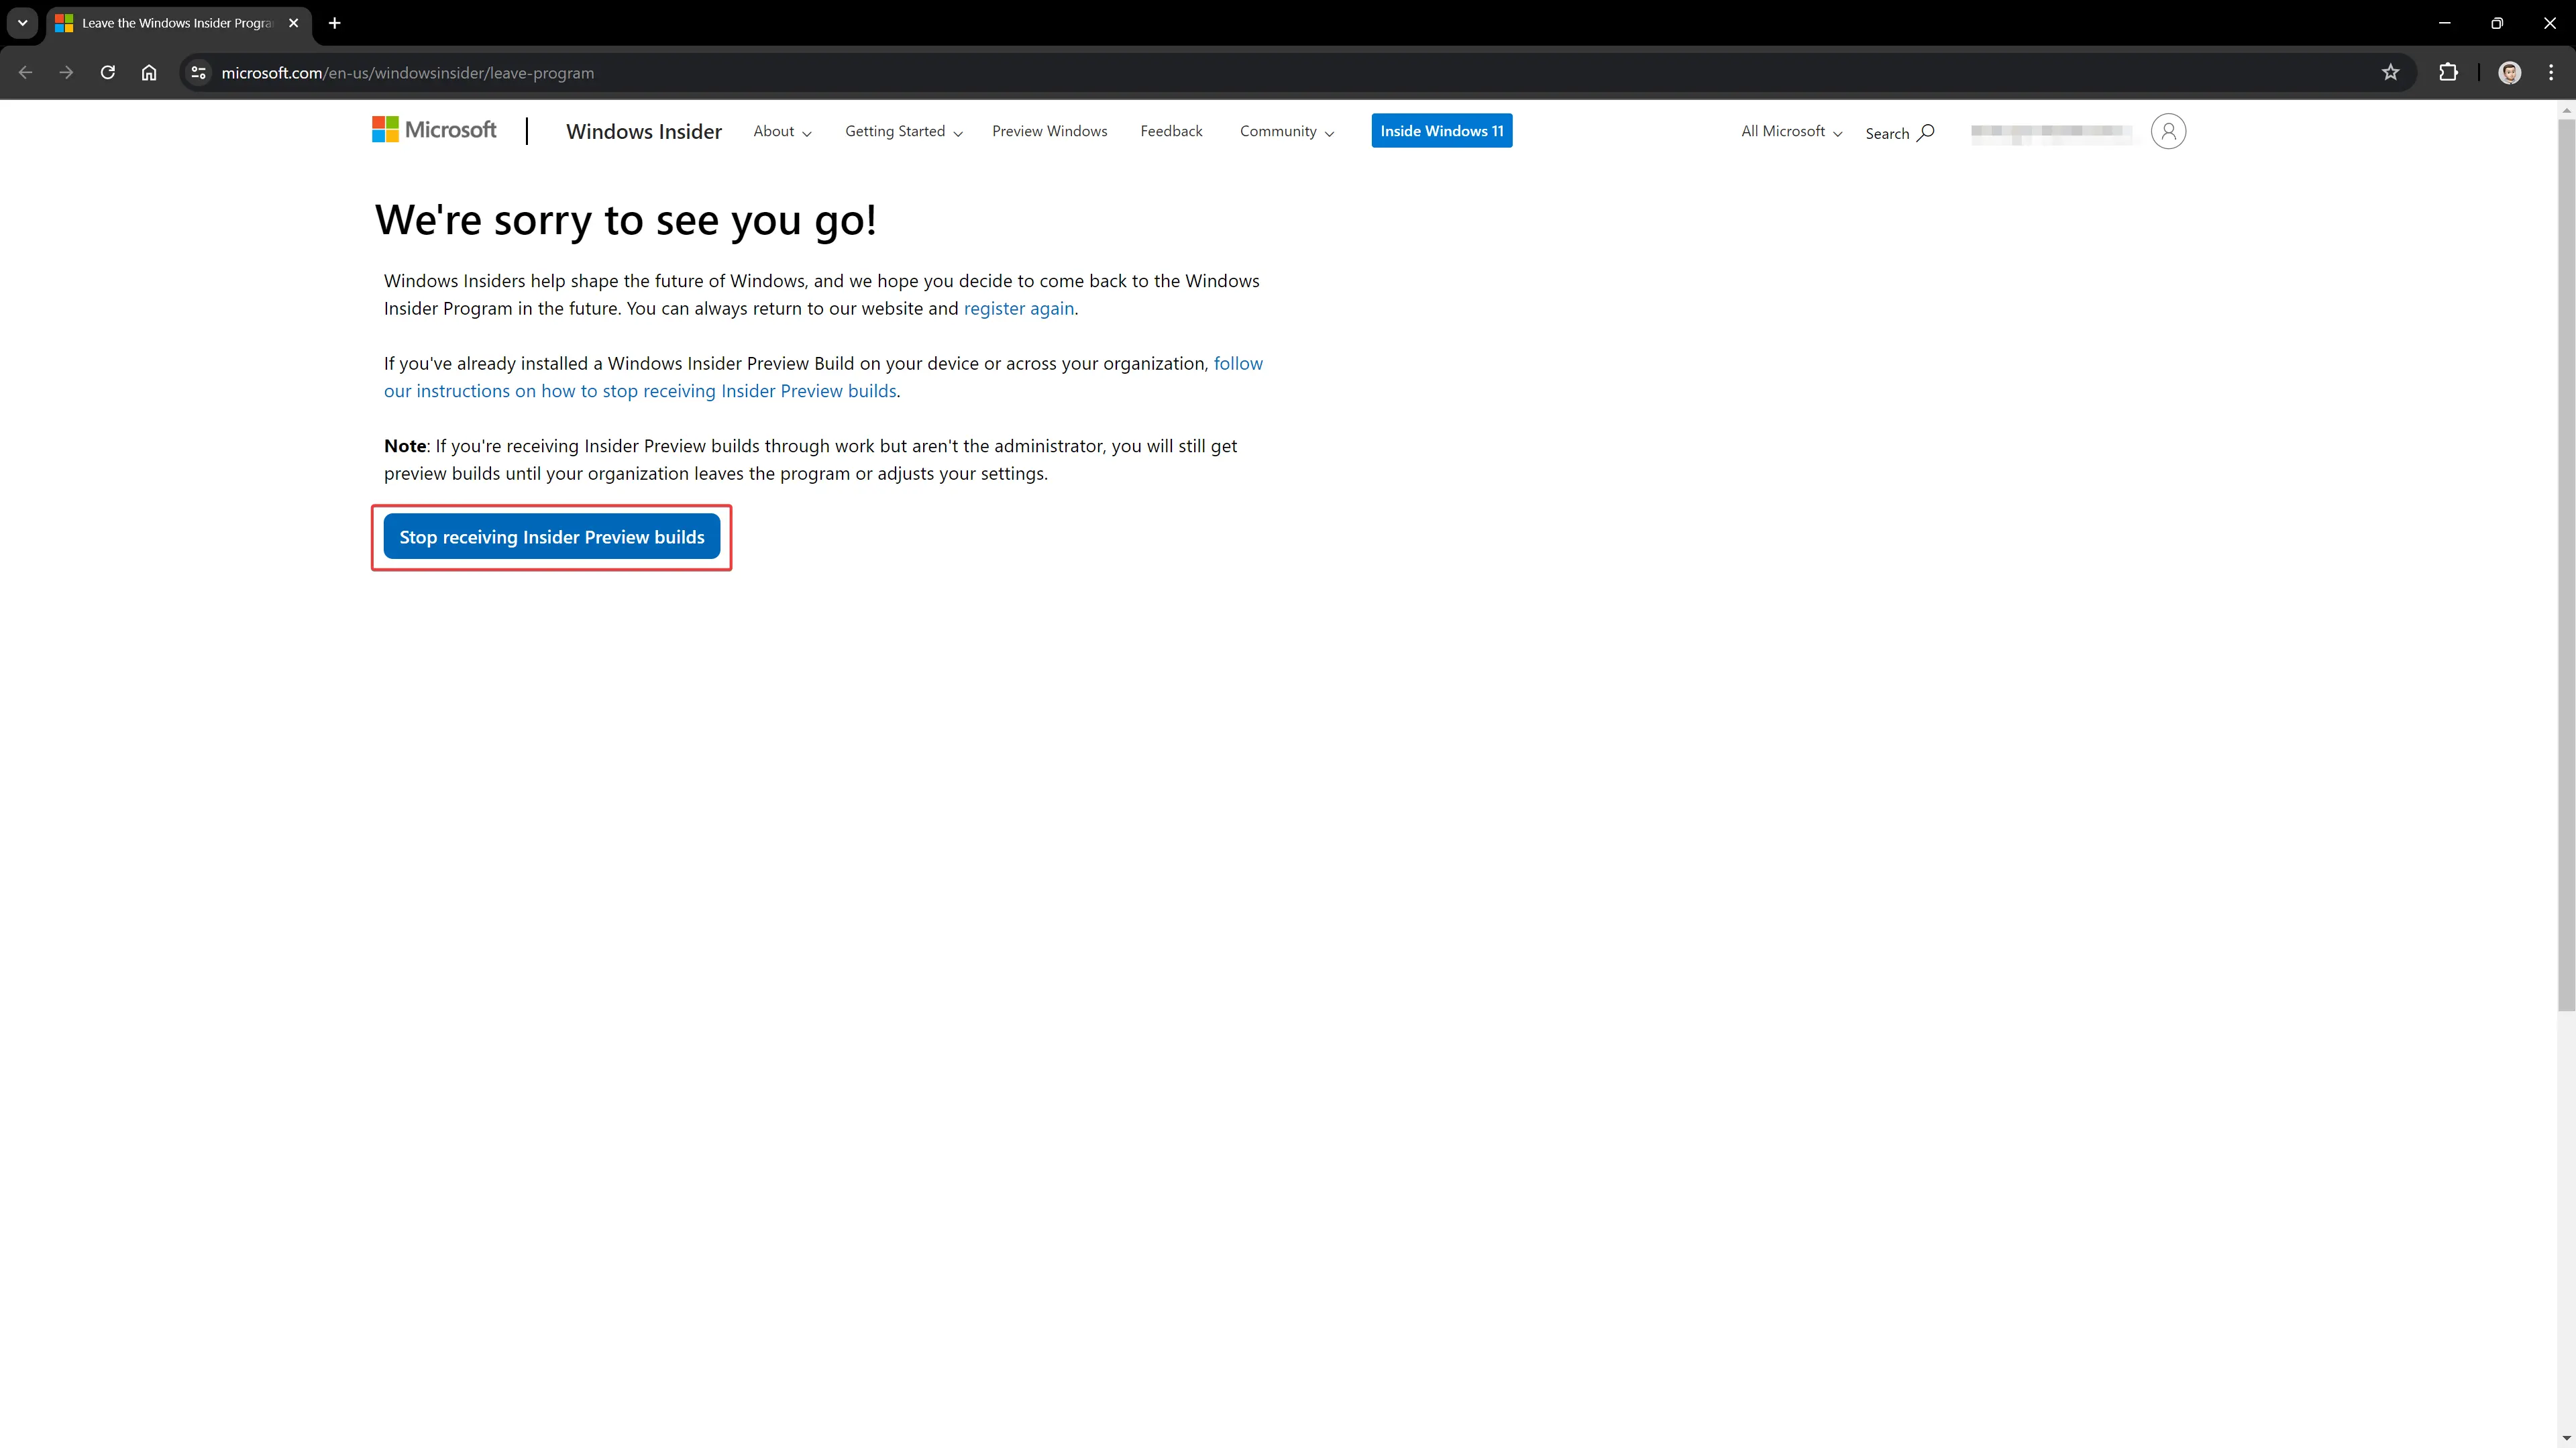Open site information icon in address bar
This screenshot has width=2576, height=1448.
tap(199, 72)
